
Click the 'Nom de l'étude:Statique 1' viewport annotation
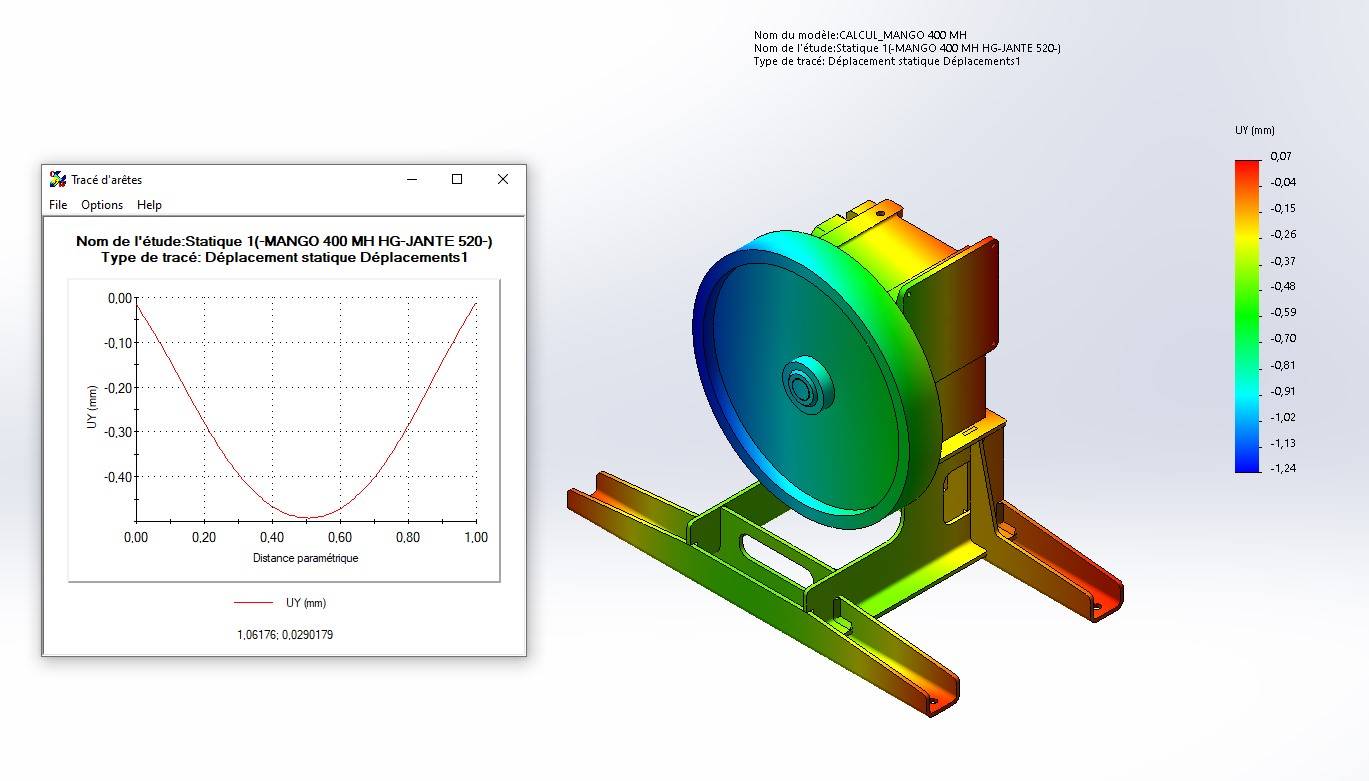[907, 48]
